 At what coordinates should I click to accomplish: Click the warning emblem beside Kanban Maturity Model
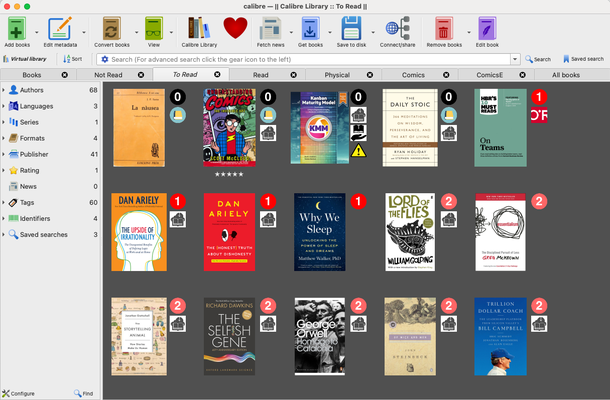[358, 151]
